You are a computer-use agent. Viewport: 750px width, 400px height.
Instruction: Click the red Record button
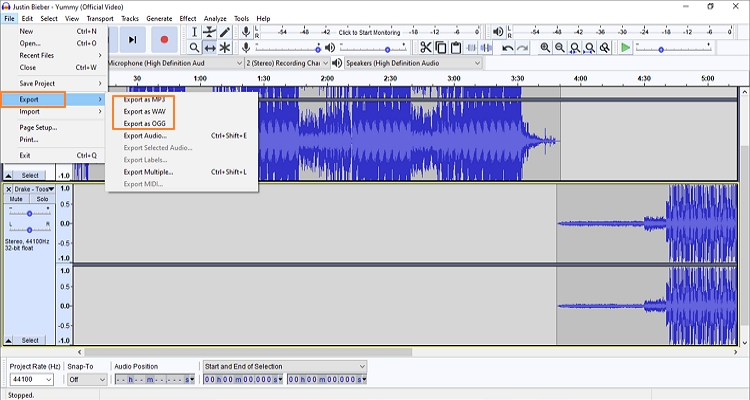[x=164, y=40]
